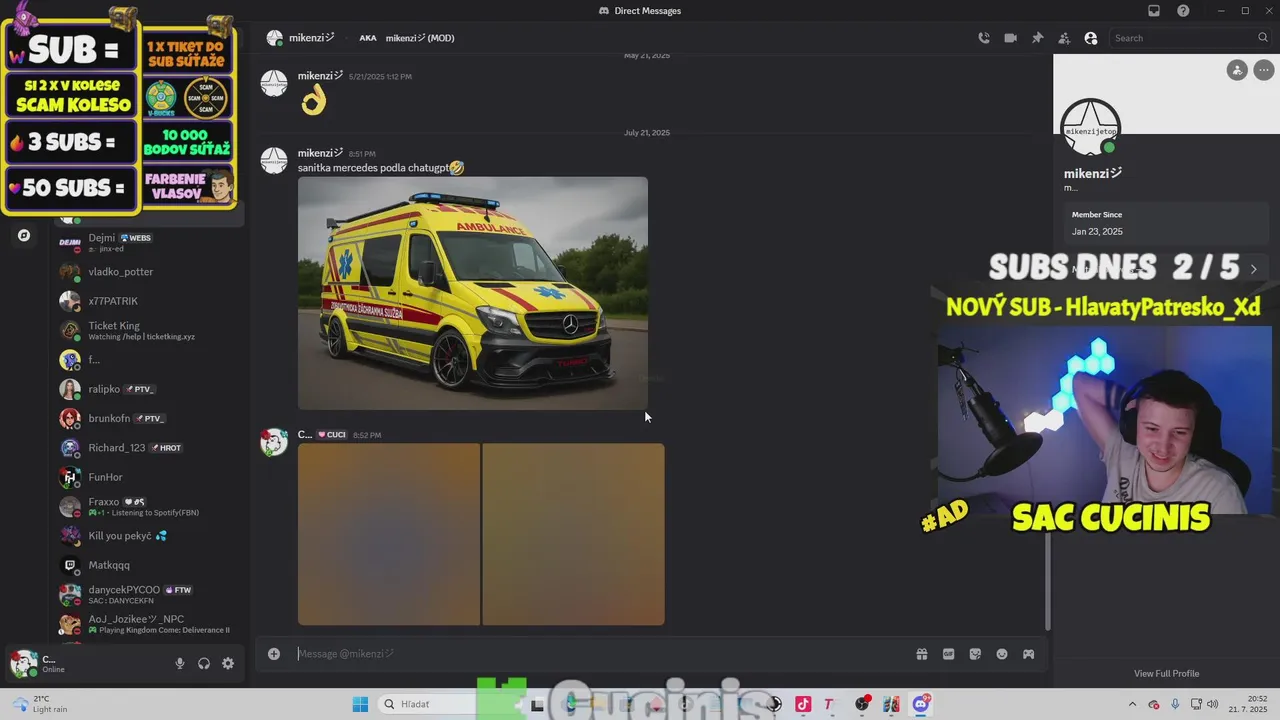
Task: Open the DM with x77PATRIK
Action: 147,301
